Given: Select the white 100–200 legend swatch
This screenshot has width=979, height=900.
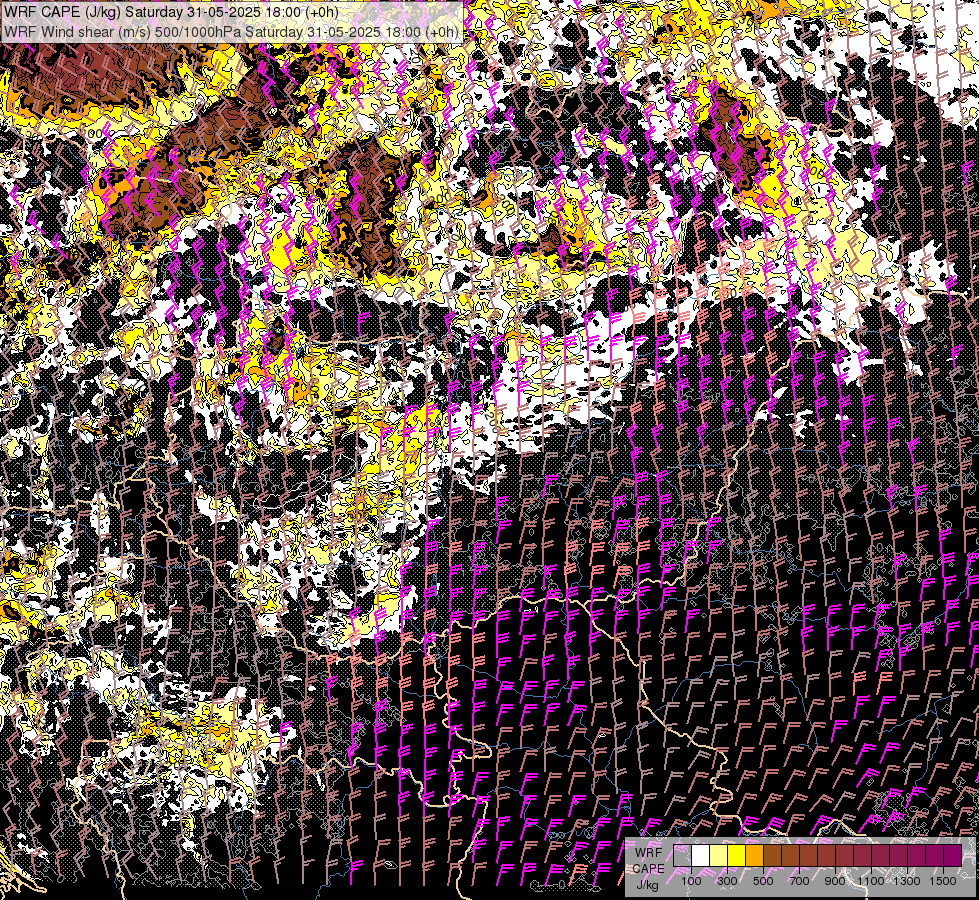Looking at the screenshot, I should tap(701, 855).
